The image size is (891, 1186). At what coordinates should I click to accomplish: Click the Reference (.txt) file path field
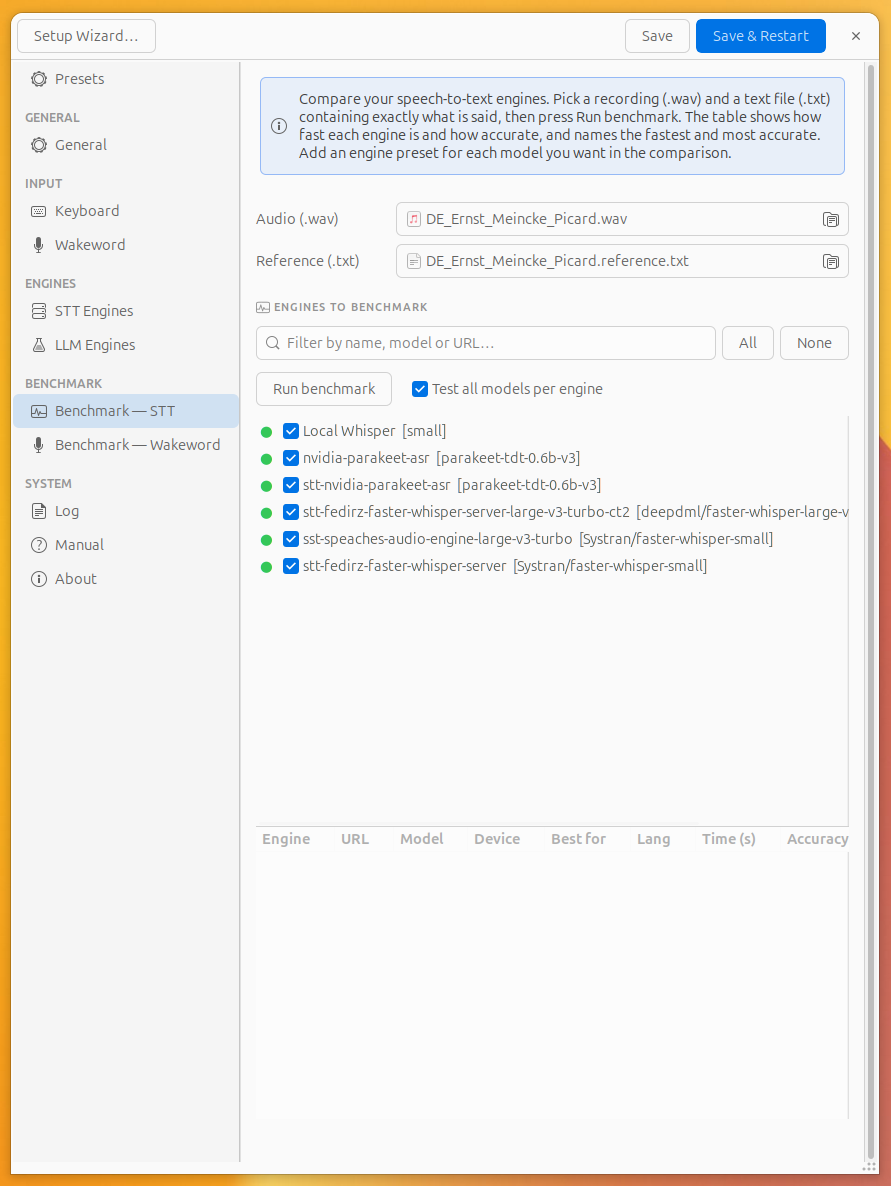click(x=622, y=261)
